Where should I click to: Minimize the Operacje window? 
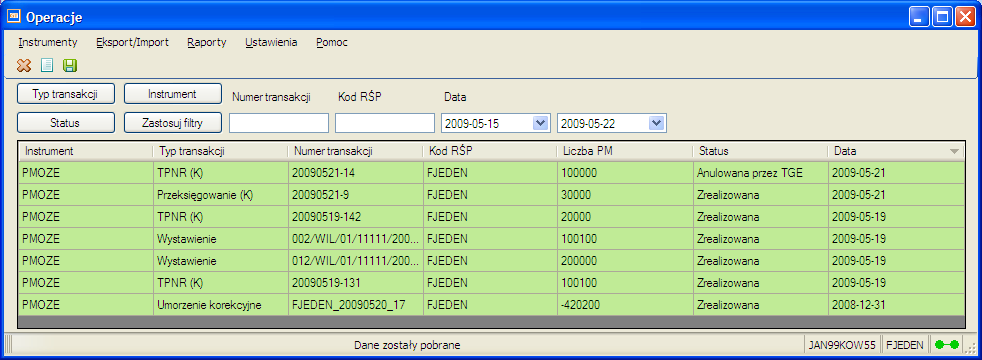click(x=920, y=16)
